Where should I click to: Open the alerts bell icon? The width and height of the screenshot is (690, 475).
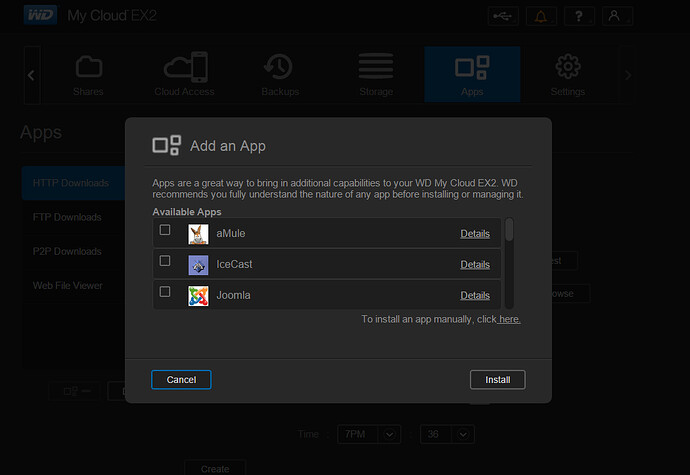pyautogui.click(x=541, y=17)
